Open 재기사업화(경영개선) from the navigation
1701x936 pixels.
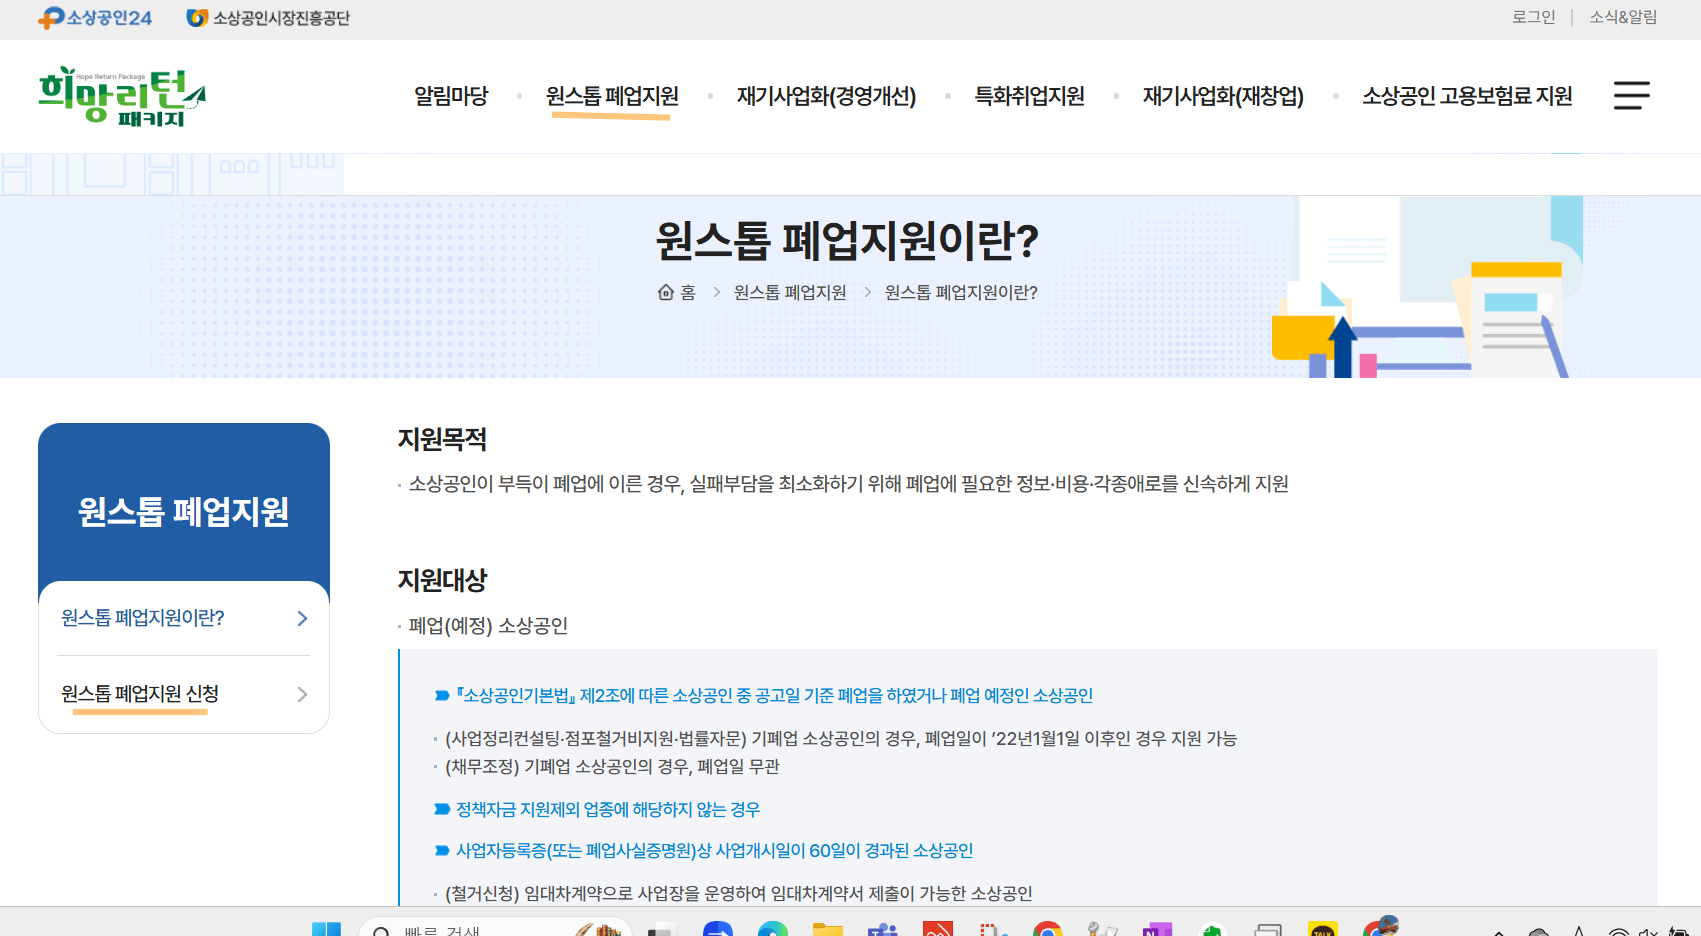826,95
